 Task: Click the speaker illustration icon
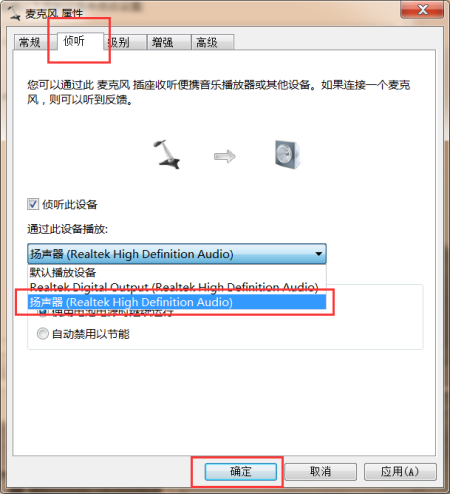[x=287, y=155]
